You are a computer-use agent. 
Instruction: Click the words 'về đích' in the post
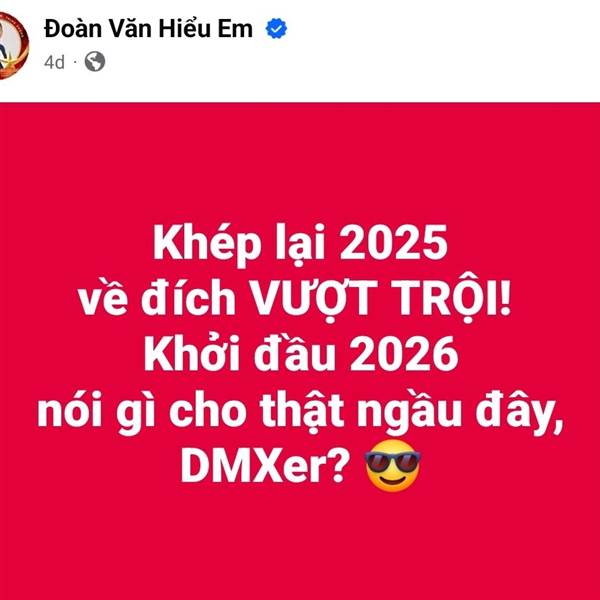(x=157, y=298)
